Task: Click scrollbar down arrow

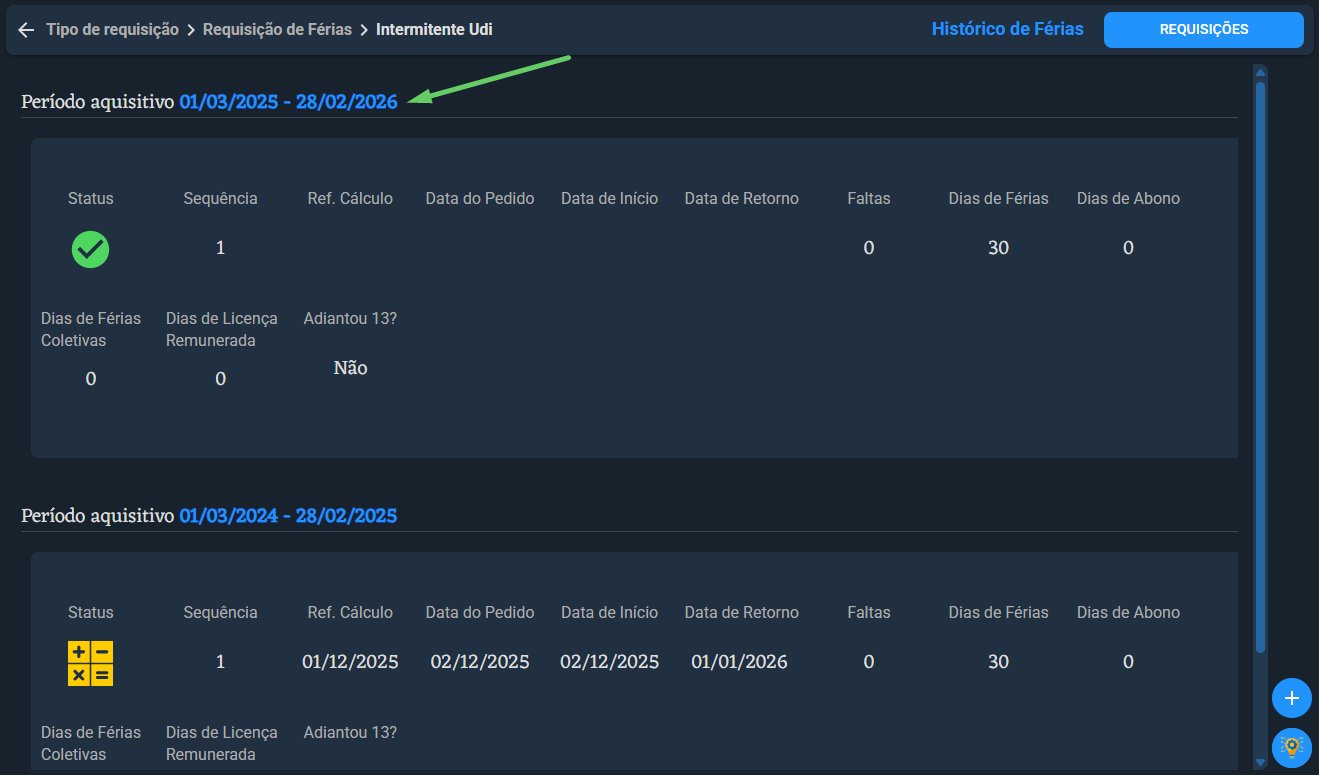Action: click(1260, 763)
